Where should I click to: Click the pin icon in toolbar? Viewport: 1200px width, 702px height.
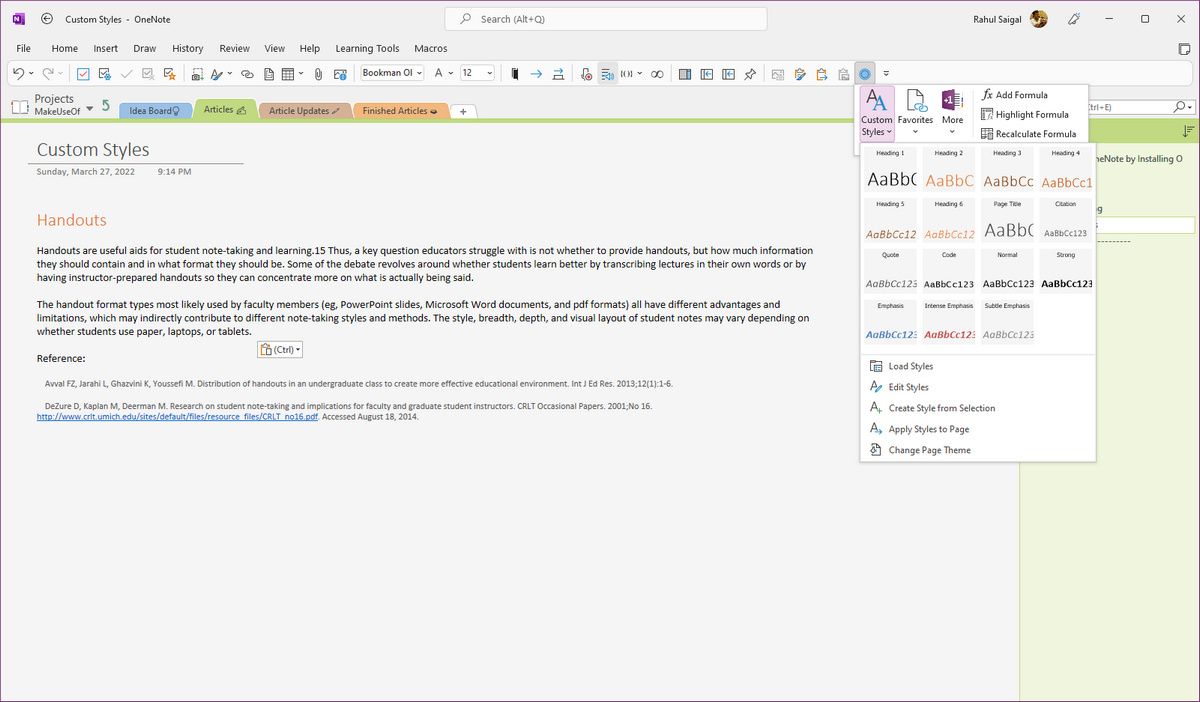(750, 73)
